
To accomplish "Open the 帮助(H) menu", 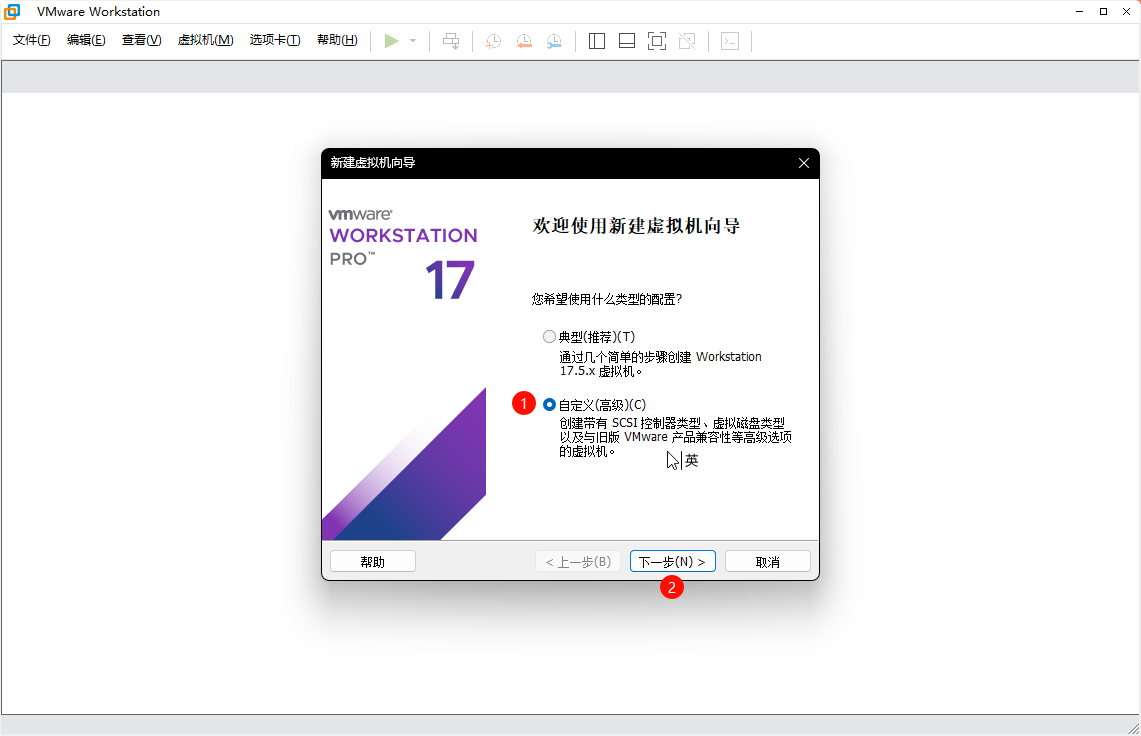I will coord(337,40).
